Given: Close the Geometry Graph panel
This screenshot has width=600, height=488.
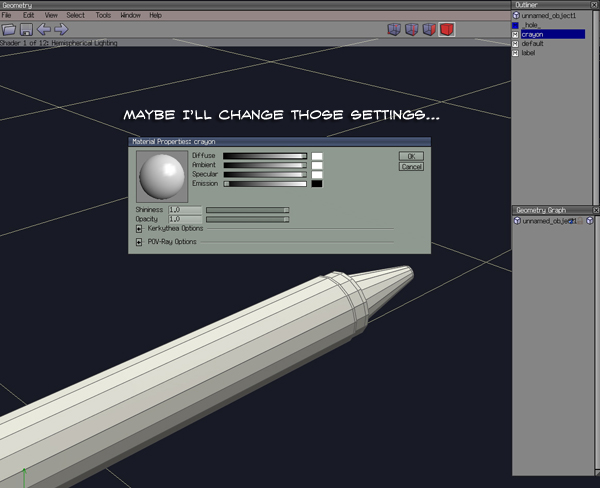Looking at the screenshot, I should 596,210.
